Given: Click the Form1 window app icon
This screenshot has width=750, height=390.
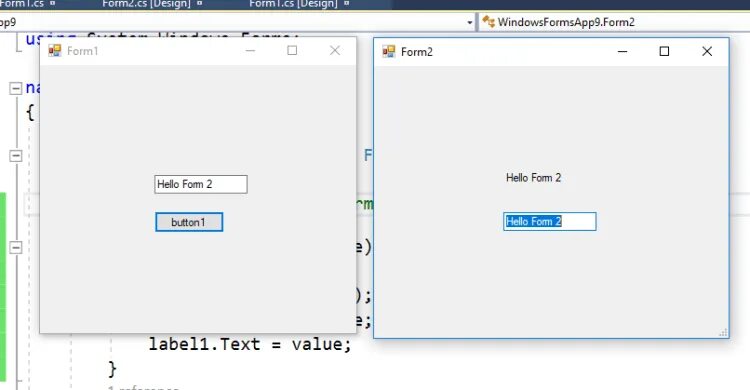Looking at the screenshot, I should coord(55,51).
